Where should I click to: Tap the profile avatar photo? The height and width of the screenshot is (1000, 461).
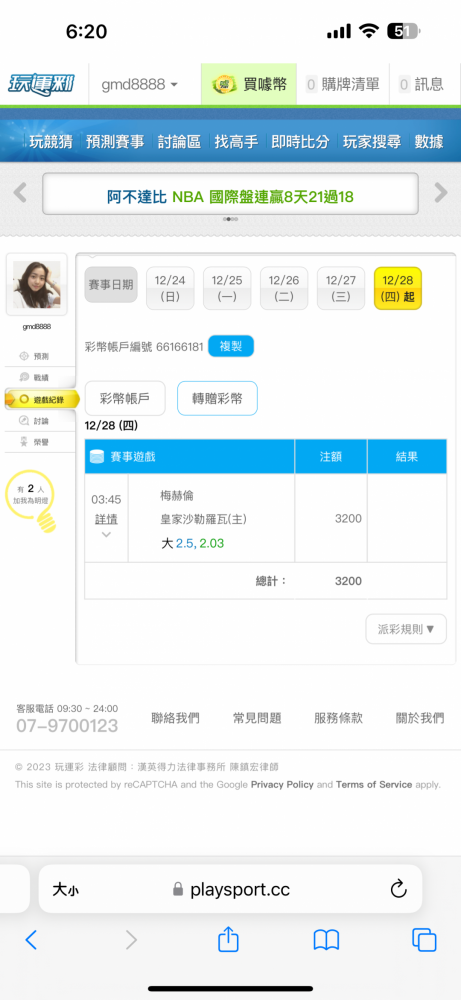(36, 284)
